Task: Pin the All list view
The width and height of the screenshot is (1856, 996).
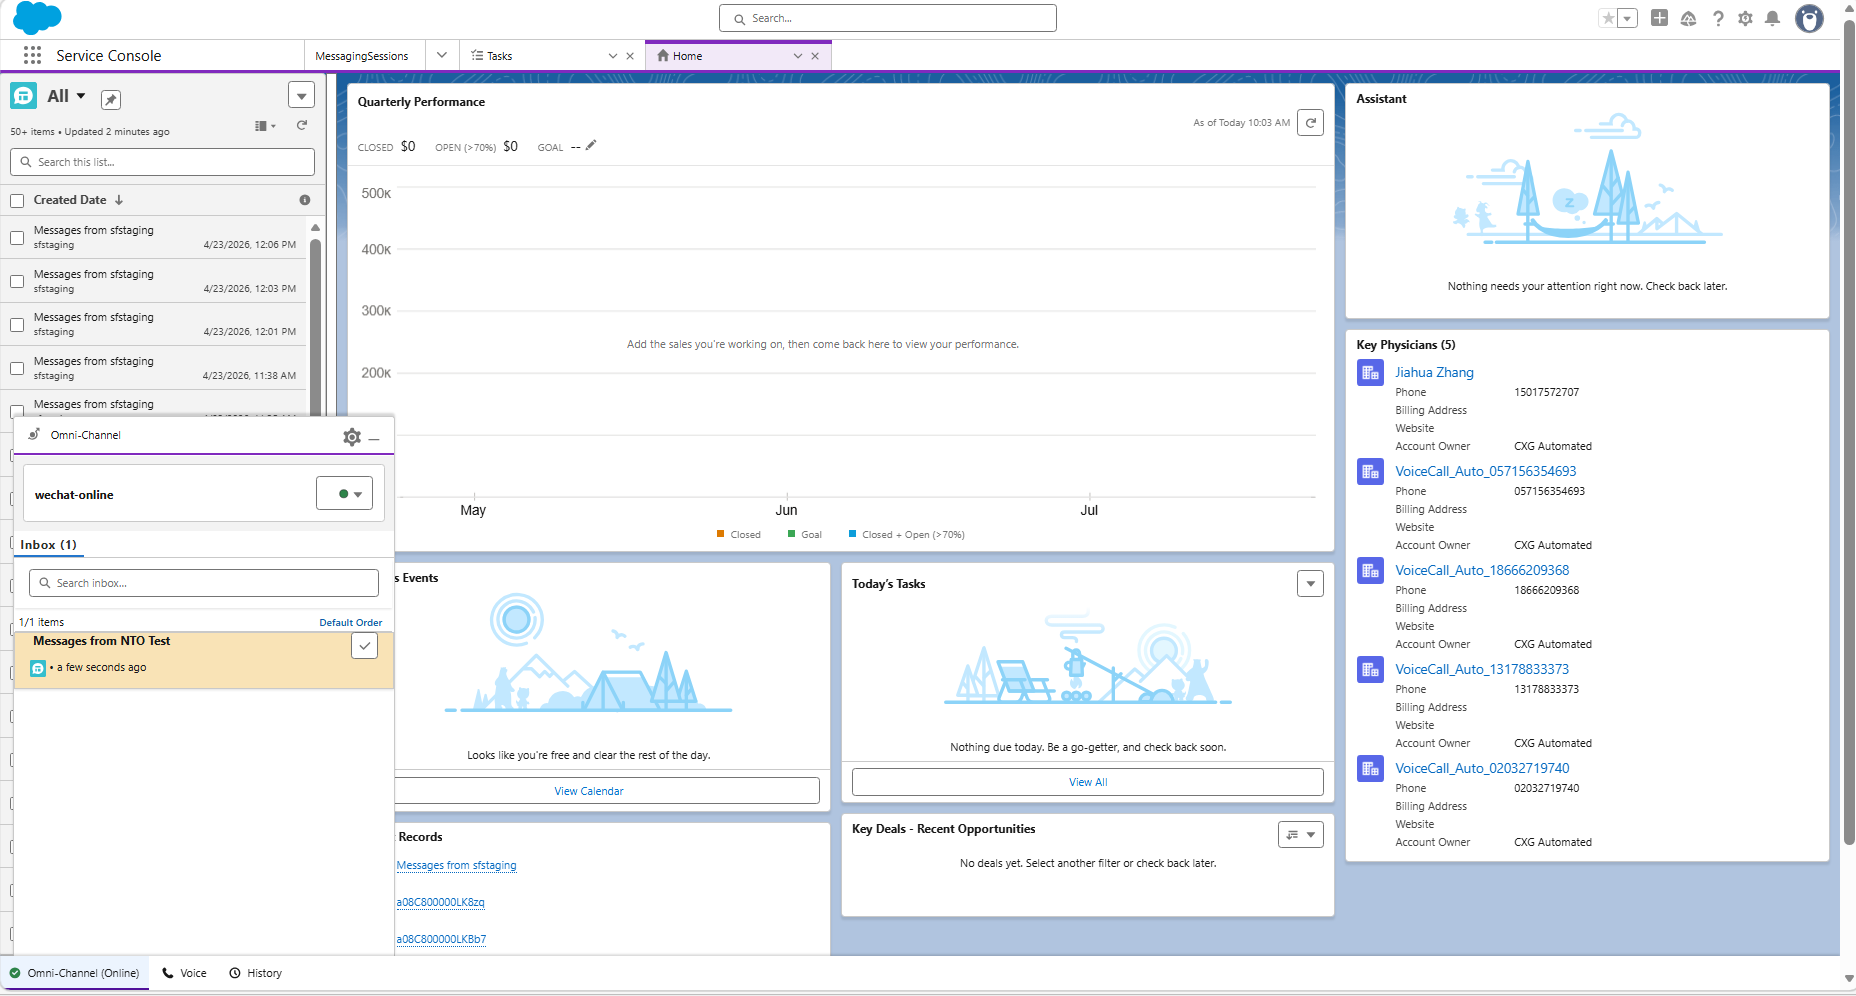Action: 111,99
